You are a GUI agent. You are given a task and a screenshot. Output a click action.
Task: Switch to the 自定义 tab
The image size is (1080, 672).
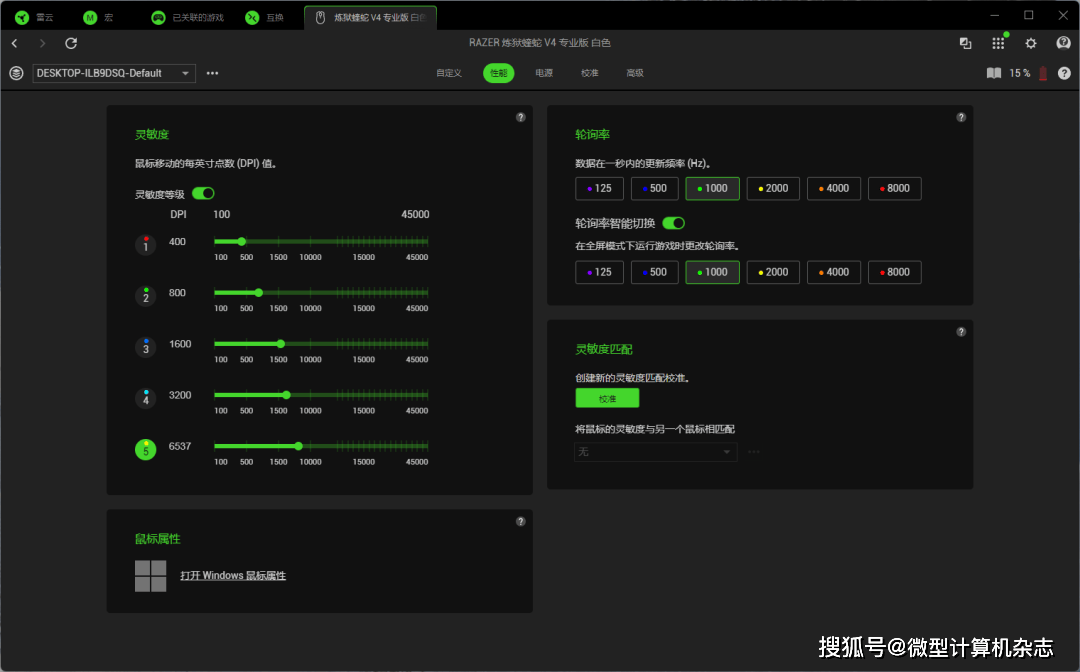click(449, 73)
